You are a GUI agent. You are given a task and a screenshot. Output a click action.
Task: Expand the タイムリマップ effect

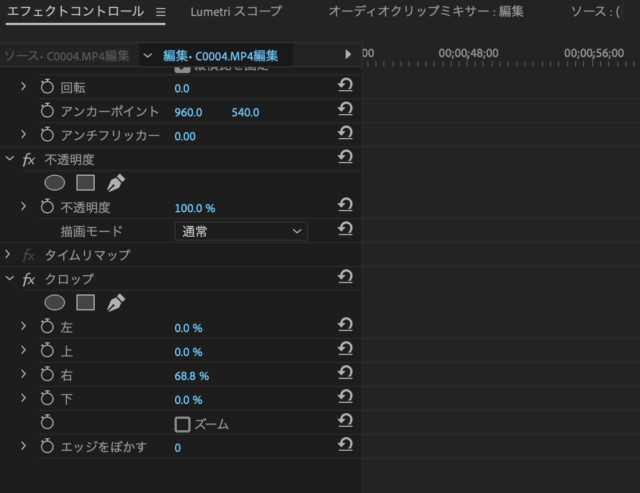pos(8,255)
